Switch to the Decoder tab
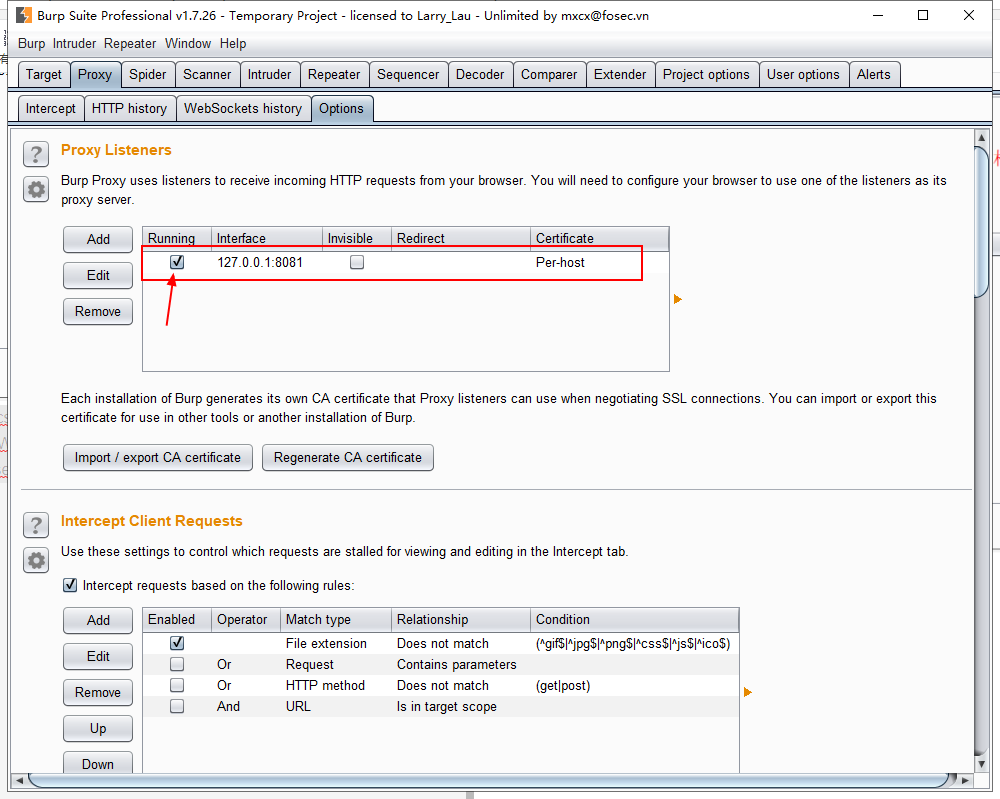The image size is (1000, 799). (x=480, y=75)
